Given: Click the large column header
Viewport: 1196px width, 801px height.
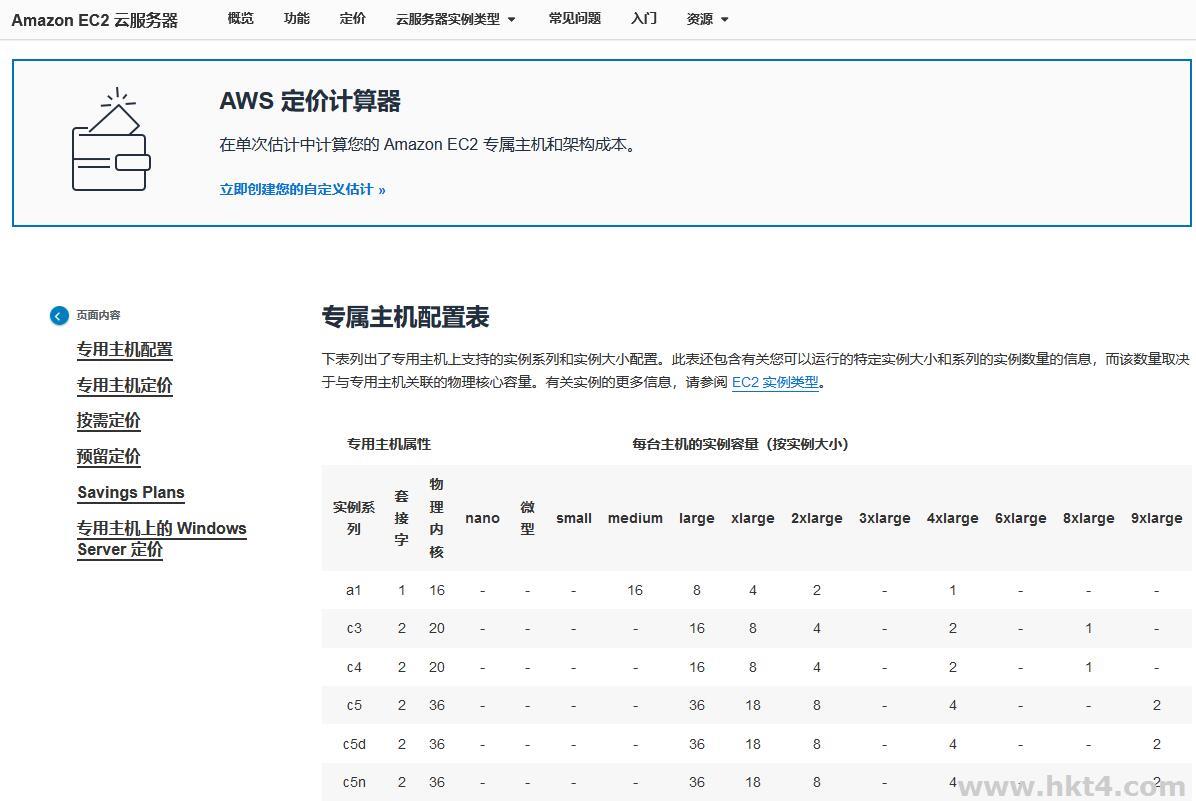Looking at the screenshot, I should pyautogui.click(x=696, y=518).
